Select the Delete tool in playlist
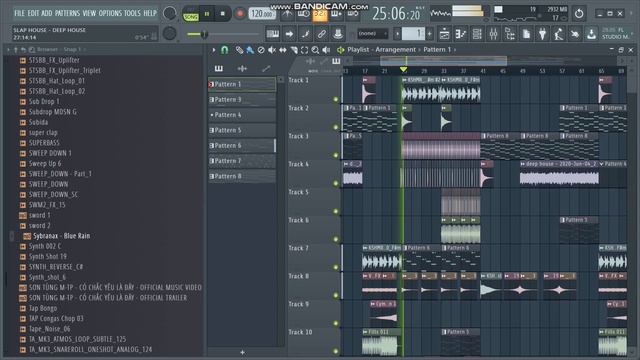The width and height of the screenshot is (640, 360). click(x=261, y=50)
